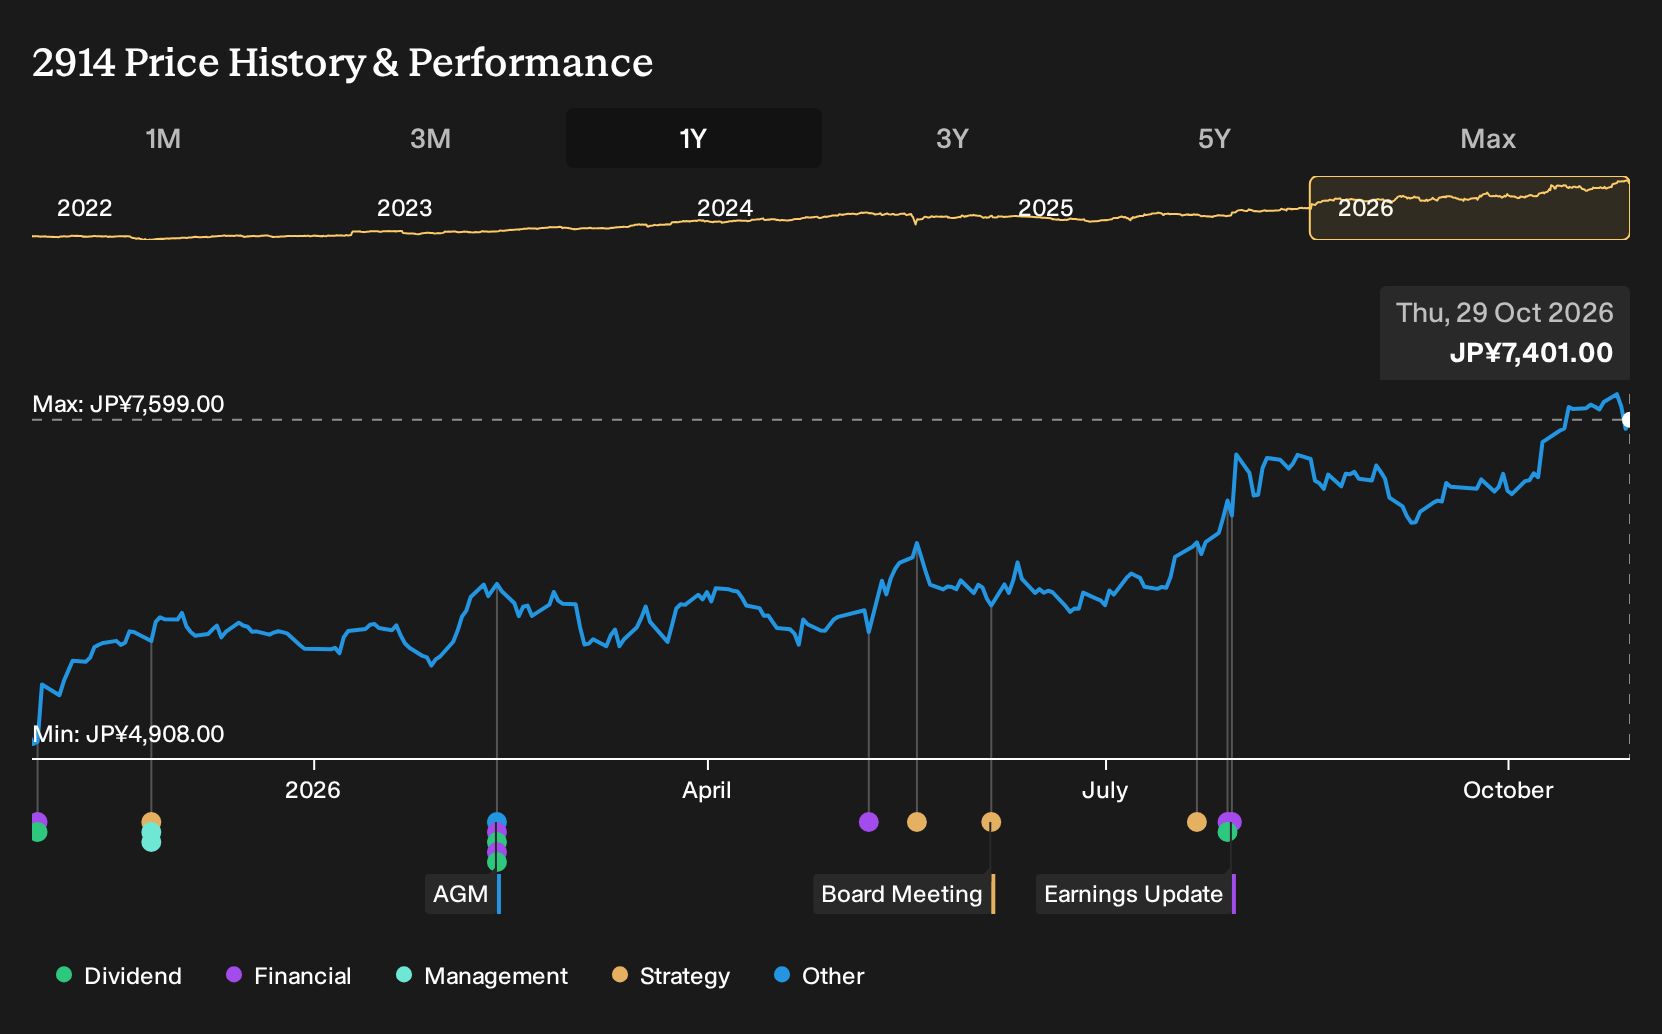
Task: Show the Max price history range
Action: [1488, 138]
